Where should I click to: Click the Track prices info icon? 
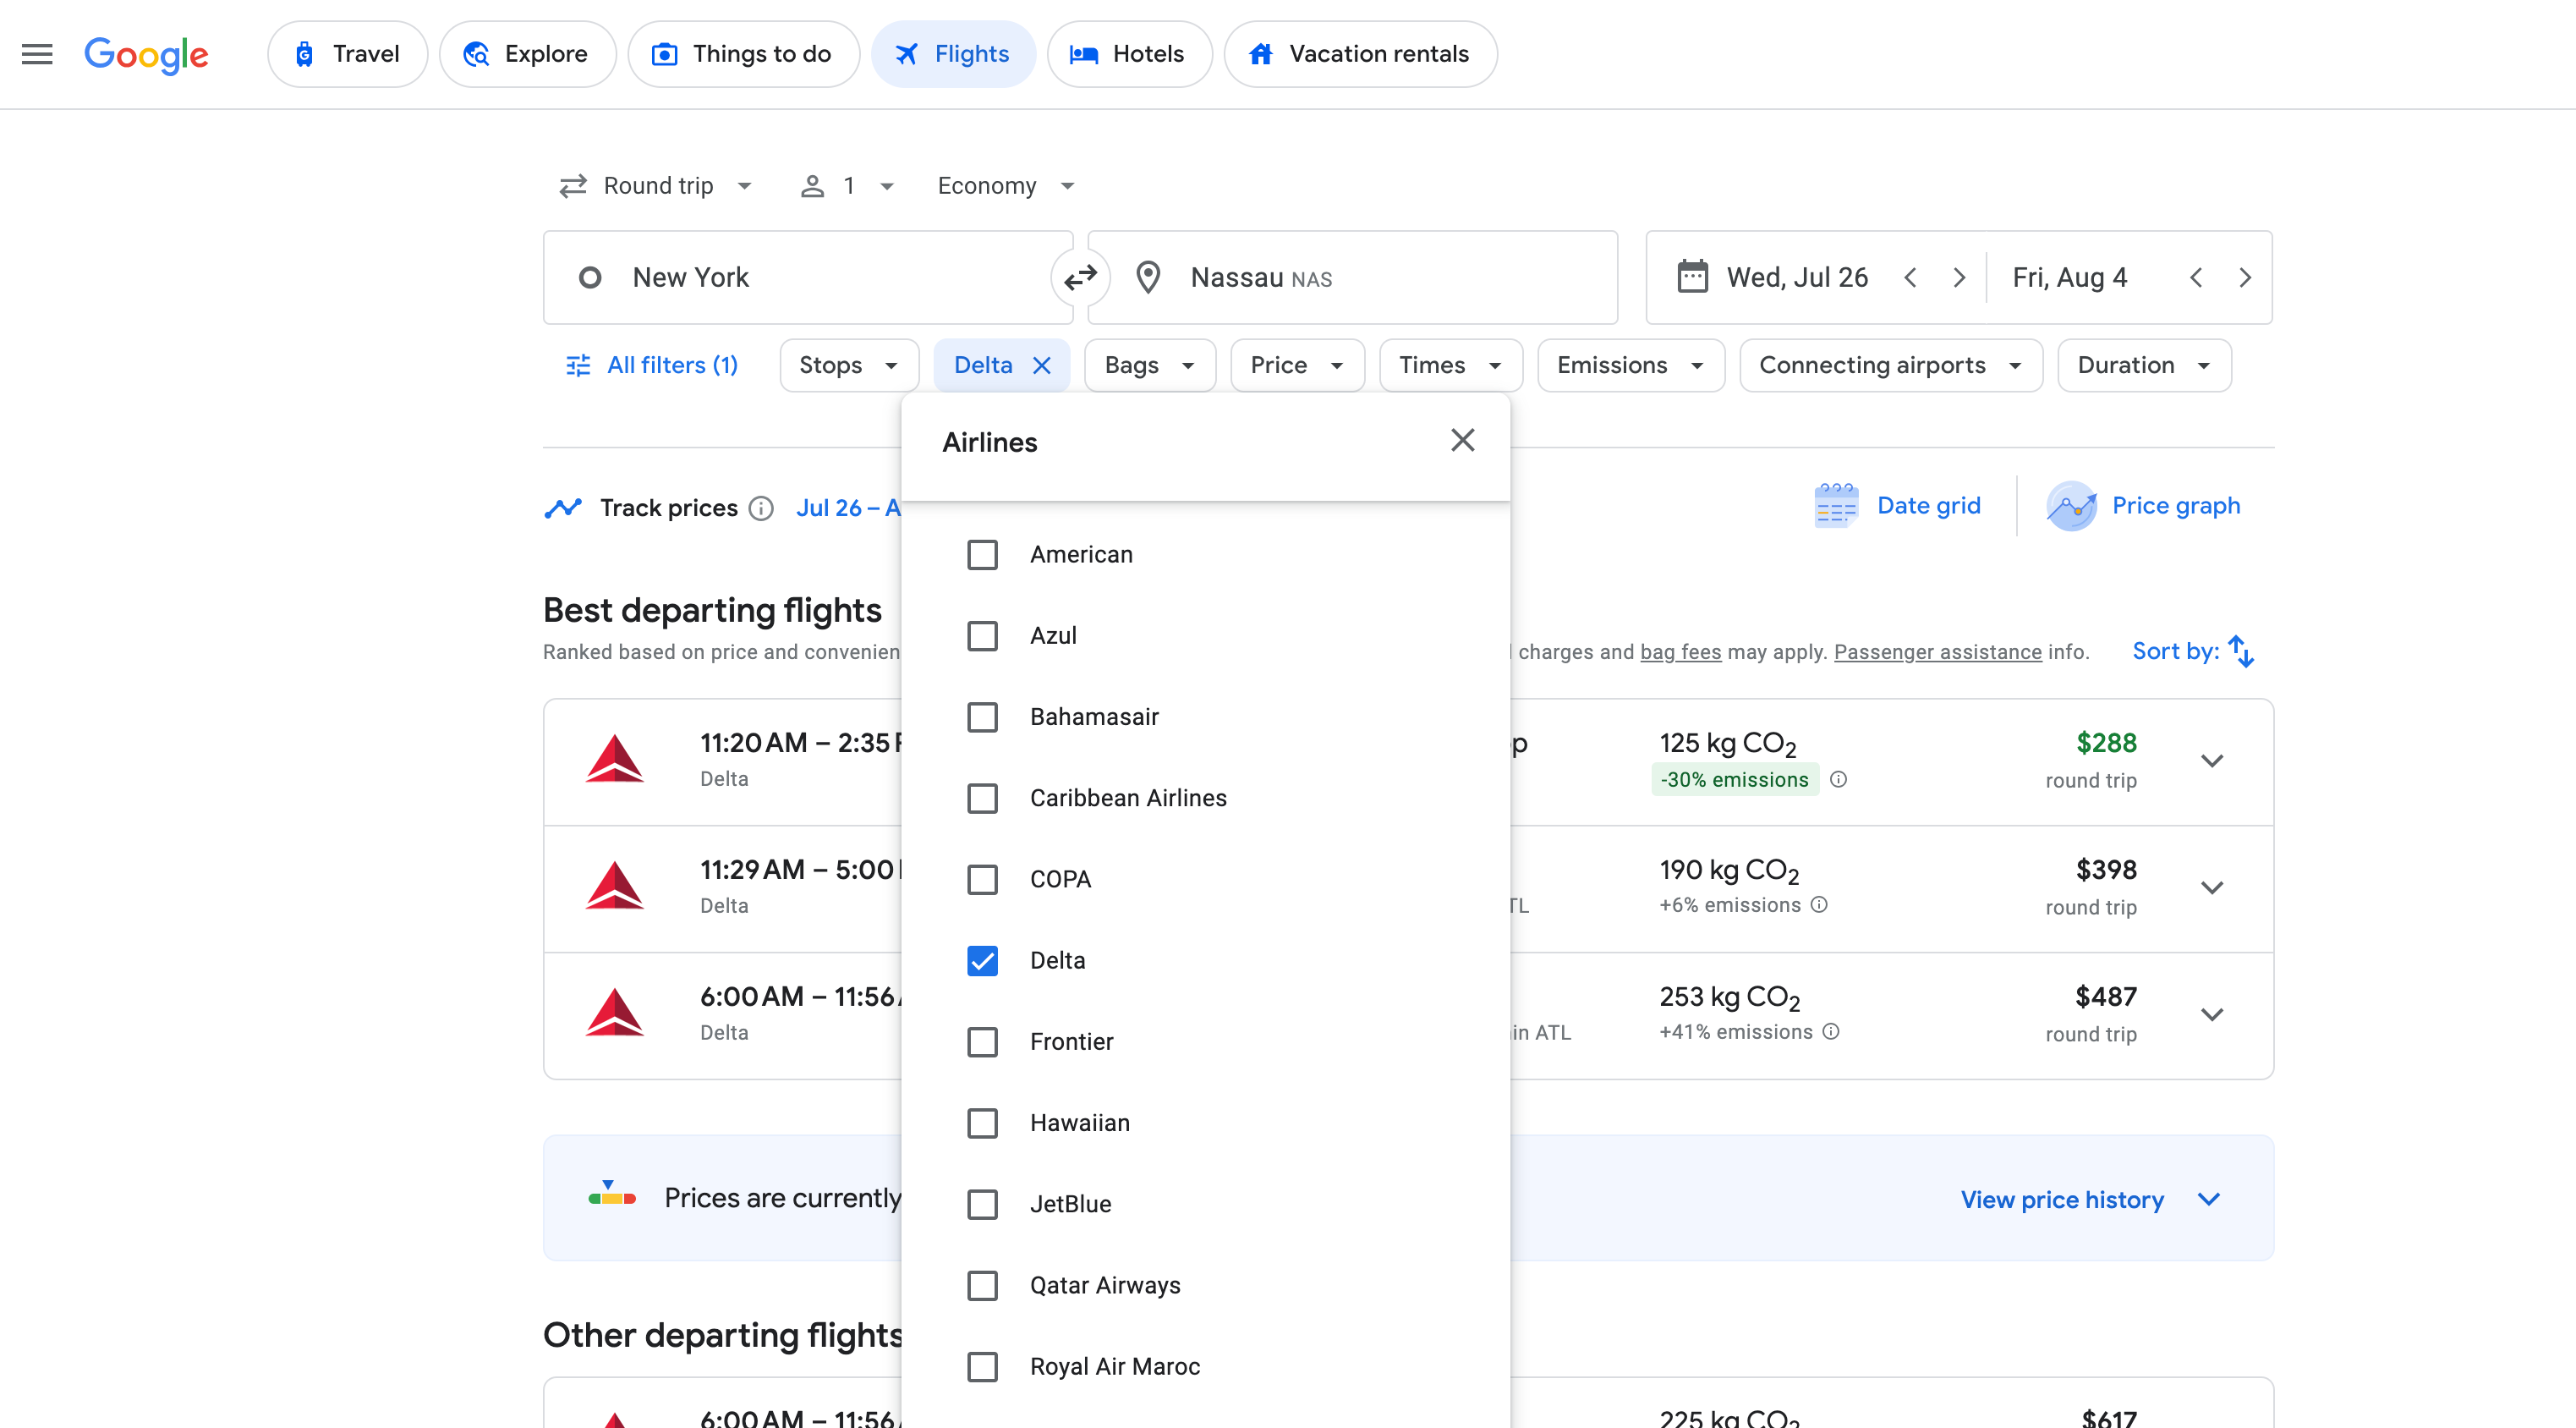[x=761, y=507]
